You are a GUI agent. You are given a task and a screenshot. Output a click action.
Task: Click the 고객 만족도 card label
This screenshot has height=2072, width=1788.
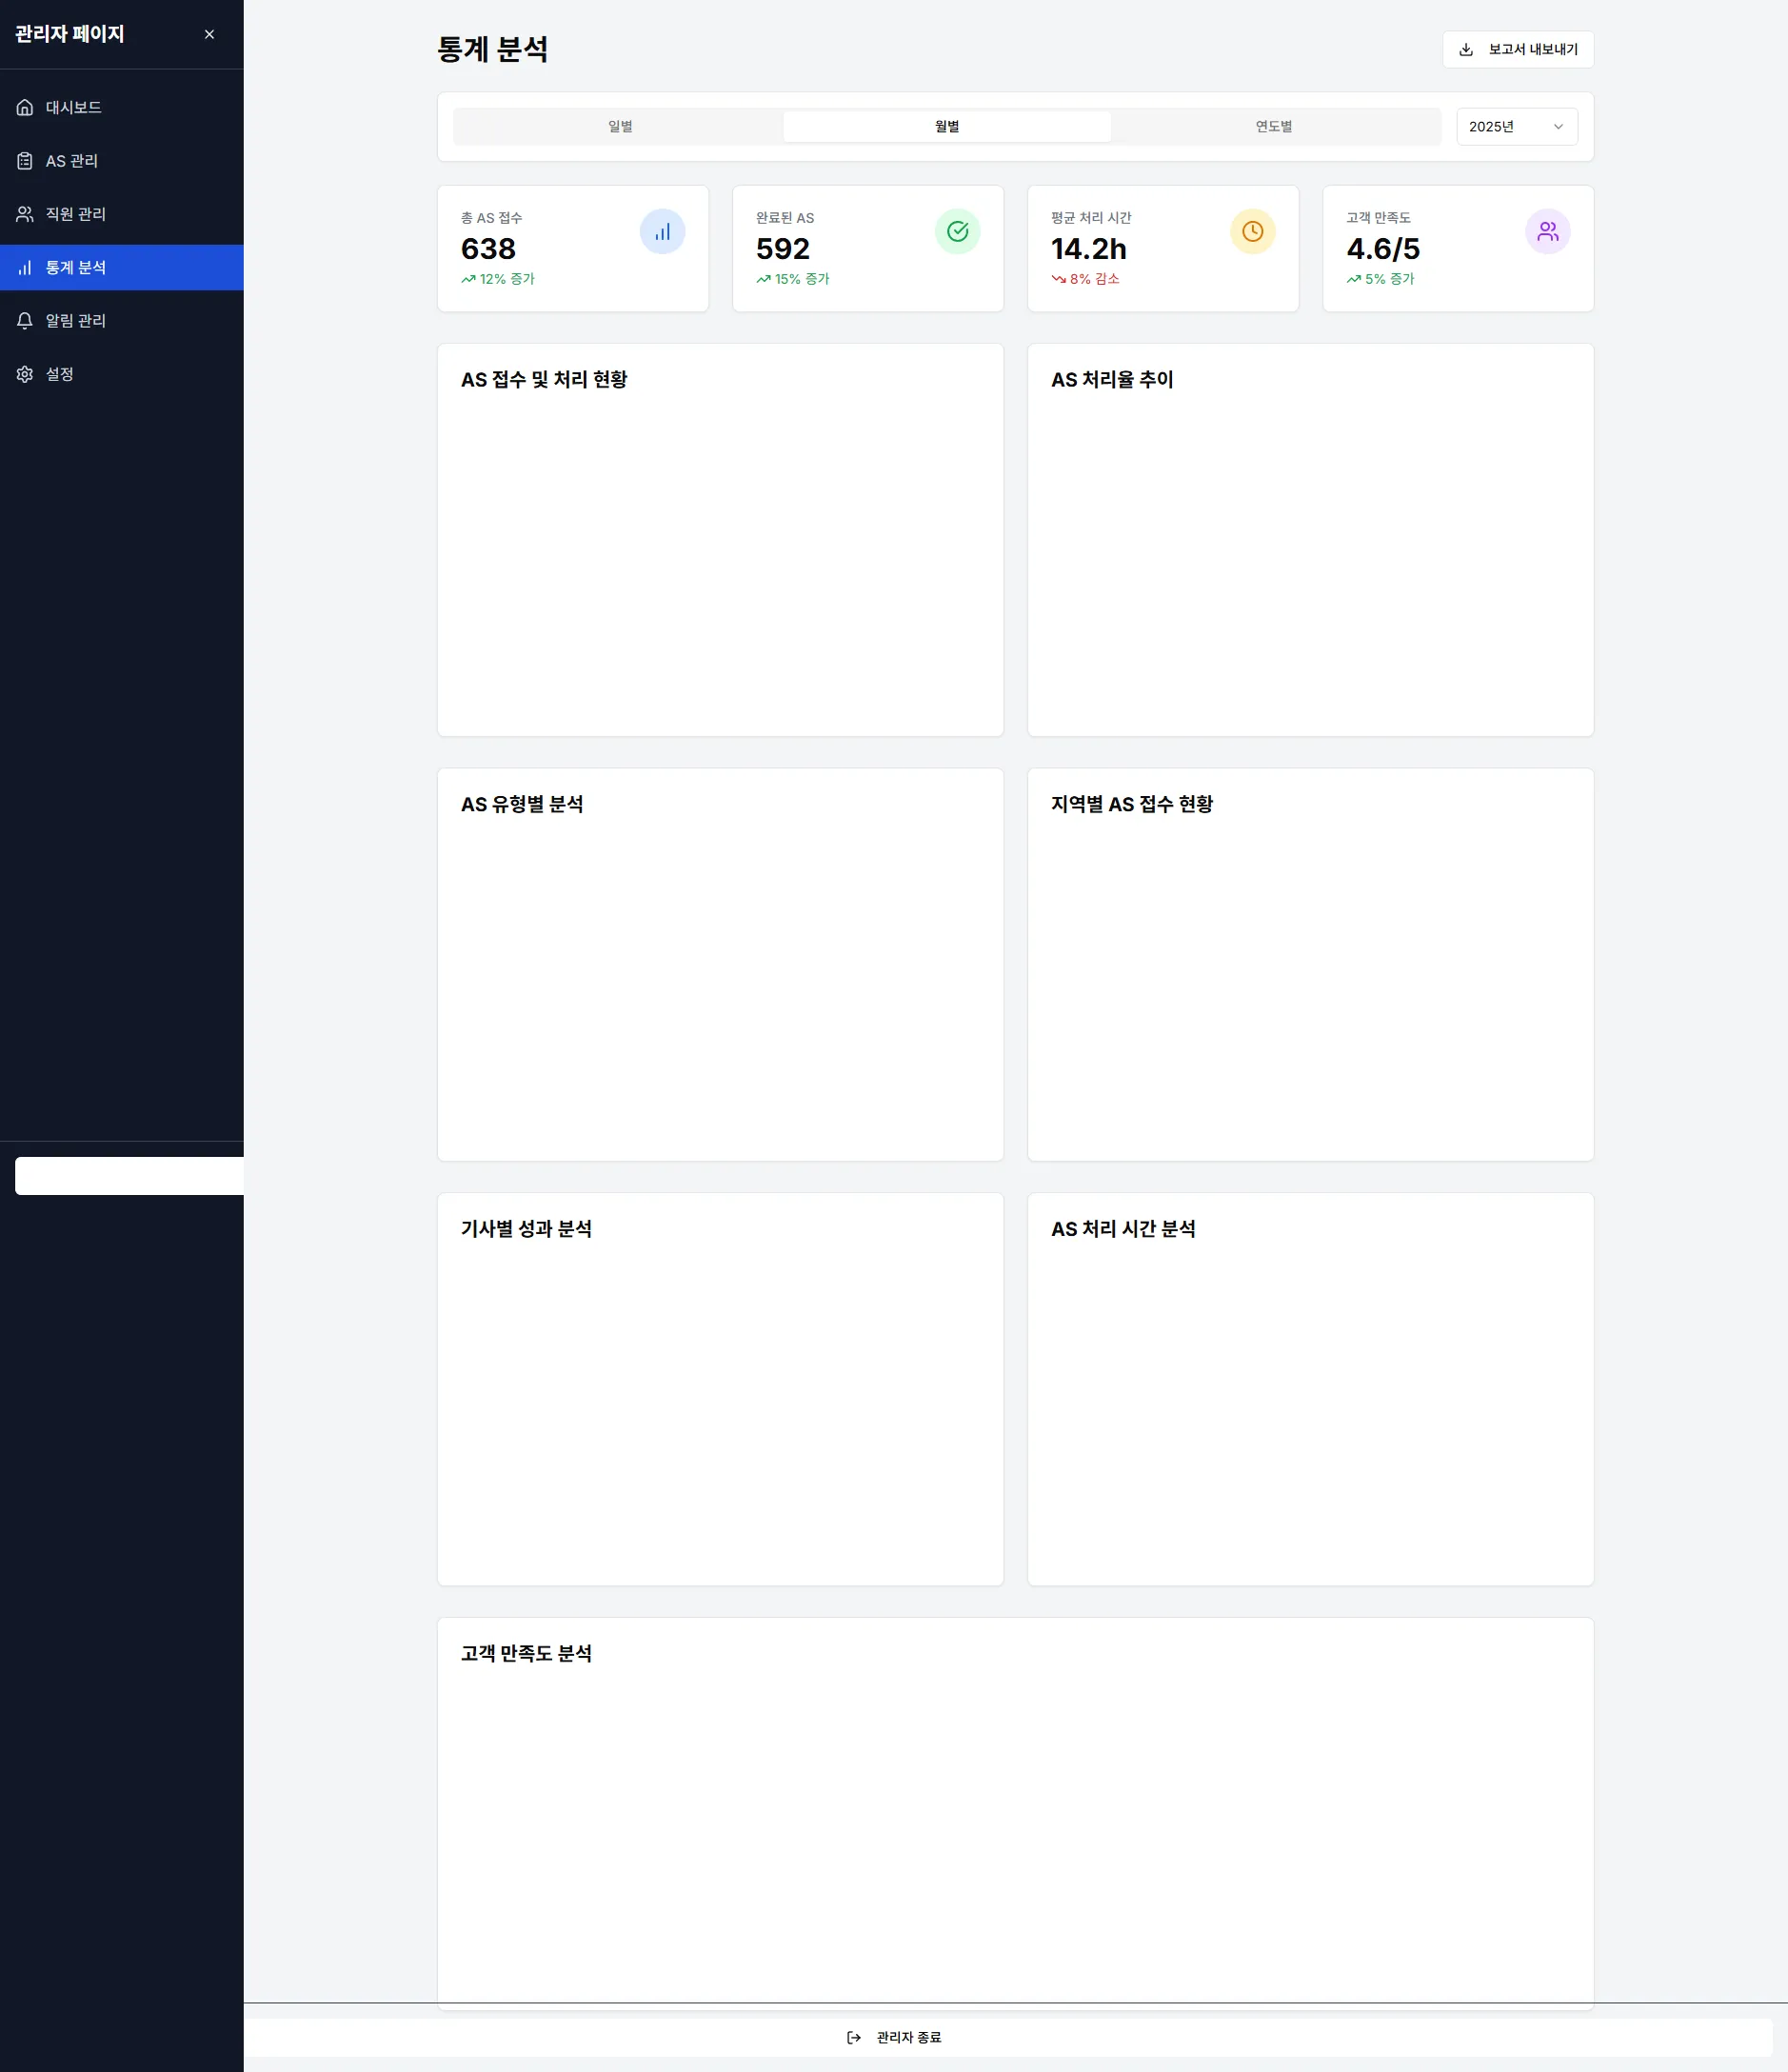[1378, 218]
